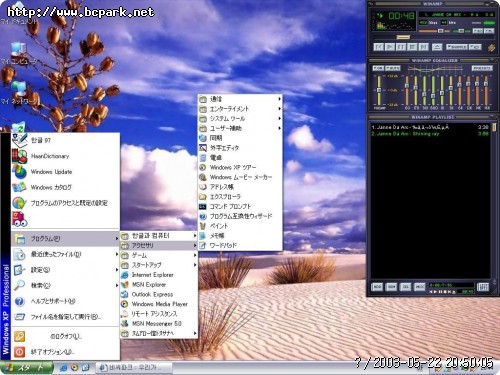
Task: Click Winamp seek position bar
Action: pyautogui.click(x=433, y=37)
